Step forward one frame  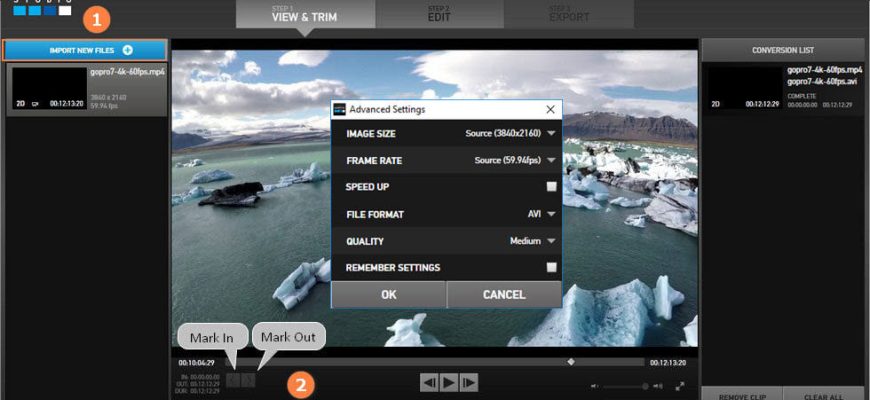pyautogui.click(x=469, y=382)
